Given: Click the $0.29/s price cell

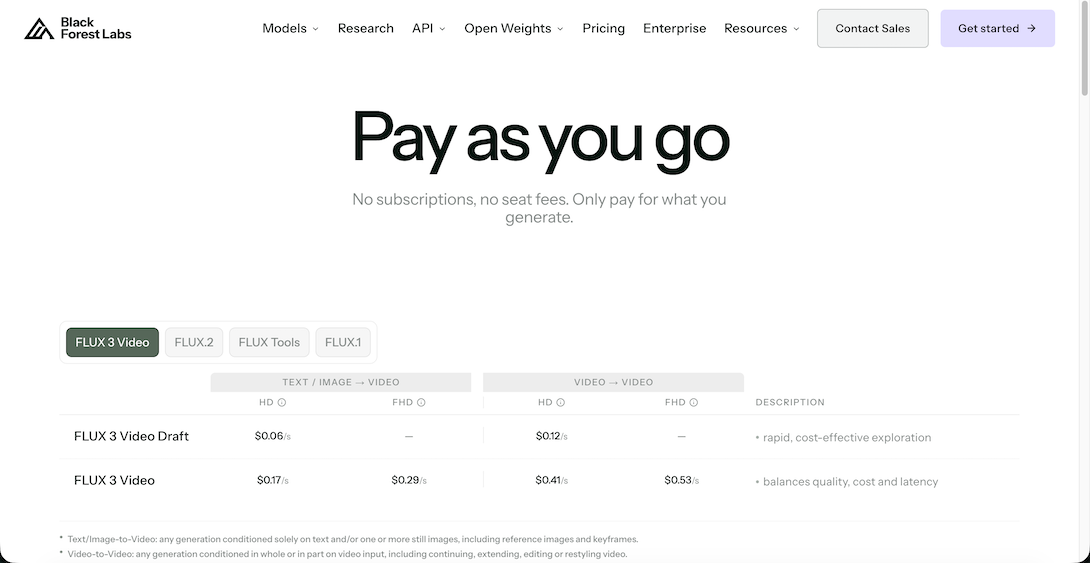Looking at the screenshot, I should coord(409,480).
